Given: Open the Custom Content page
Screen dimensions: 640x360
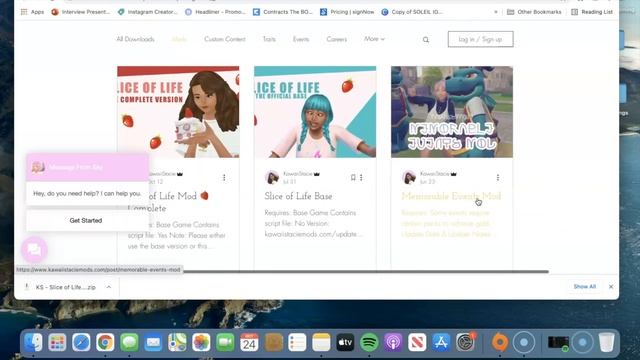Looking at the screenshot, I should click(x=225, y=39).
